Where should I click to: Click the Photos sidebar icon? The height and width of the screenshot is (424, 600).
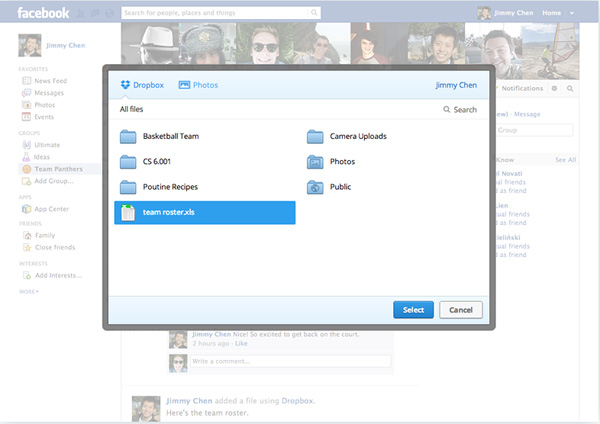pyautogui.click(x=26, y=105)
